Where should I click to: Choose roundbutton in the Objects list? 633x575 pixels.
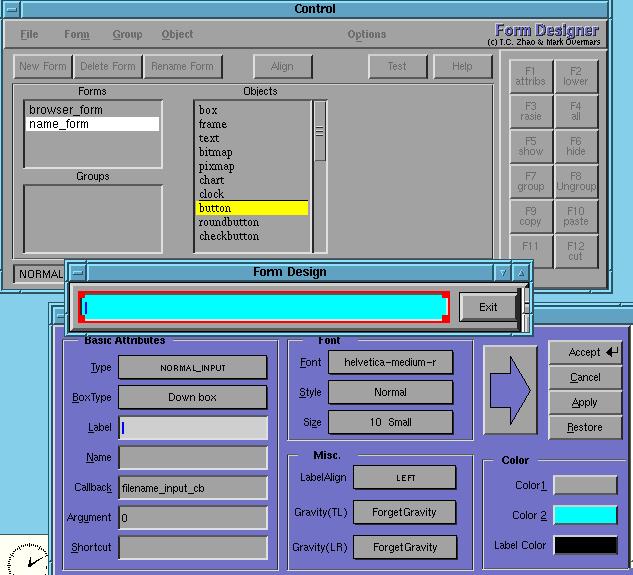pyautogui.click(x=228, y=222)
